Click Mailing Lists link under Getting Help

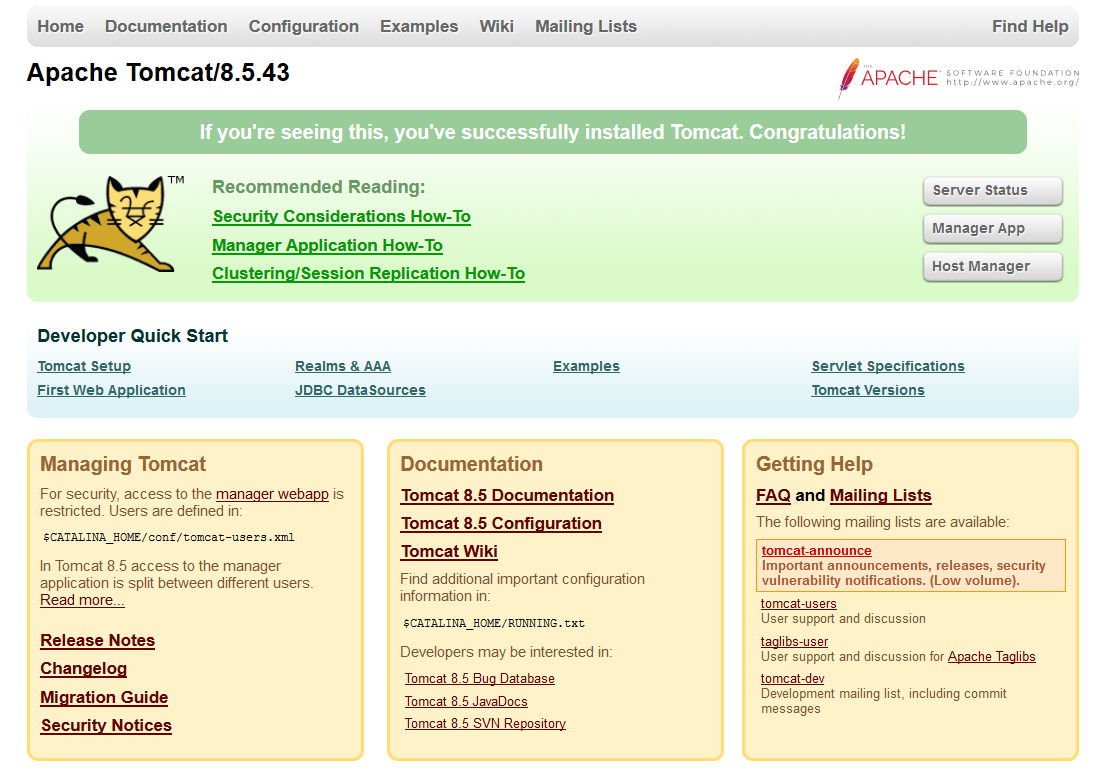pyautogui.click(x=881, y=496)
